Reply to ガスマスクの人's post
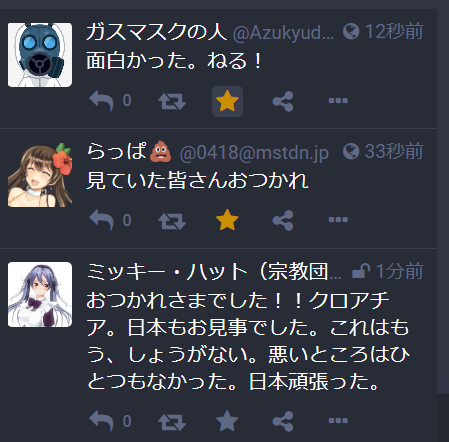 click(x=102, y=101)
